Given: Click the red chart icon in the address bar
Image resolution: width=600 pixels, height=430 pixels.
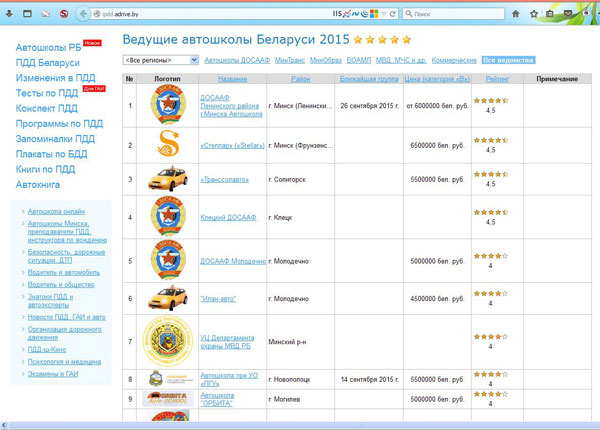Looking at the screenshot, I should [347, 14].
